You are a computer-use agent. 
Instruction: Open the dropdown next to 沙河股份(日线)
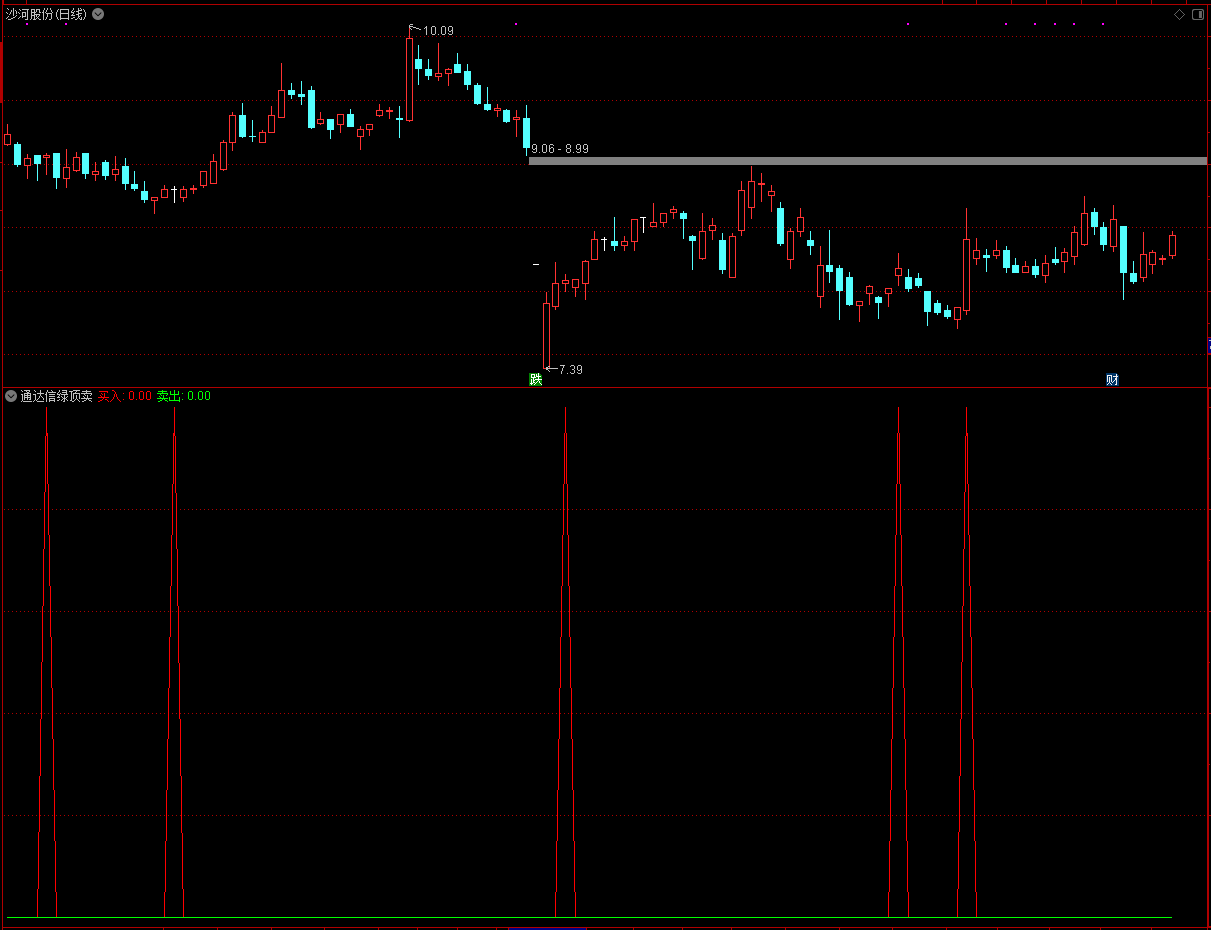coord(98,15)
